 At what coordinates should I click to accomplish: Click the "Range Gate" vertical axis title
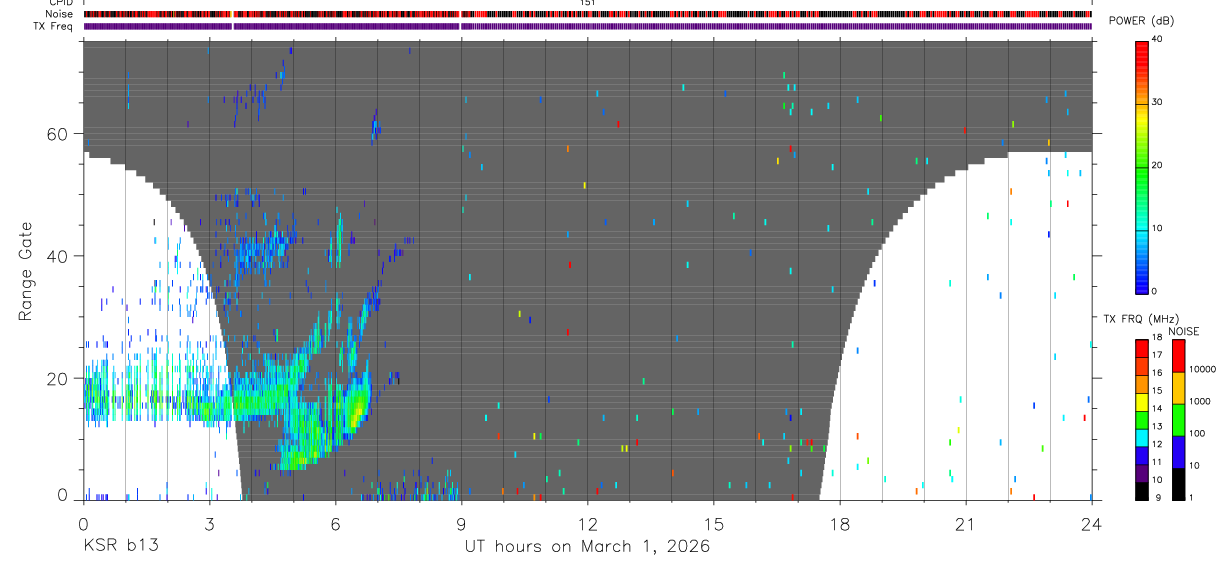pos(25,272)
